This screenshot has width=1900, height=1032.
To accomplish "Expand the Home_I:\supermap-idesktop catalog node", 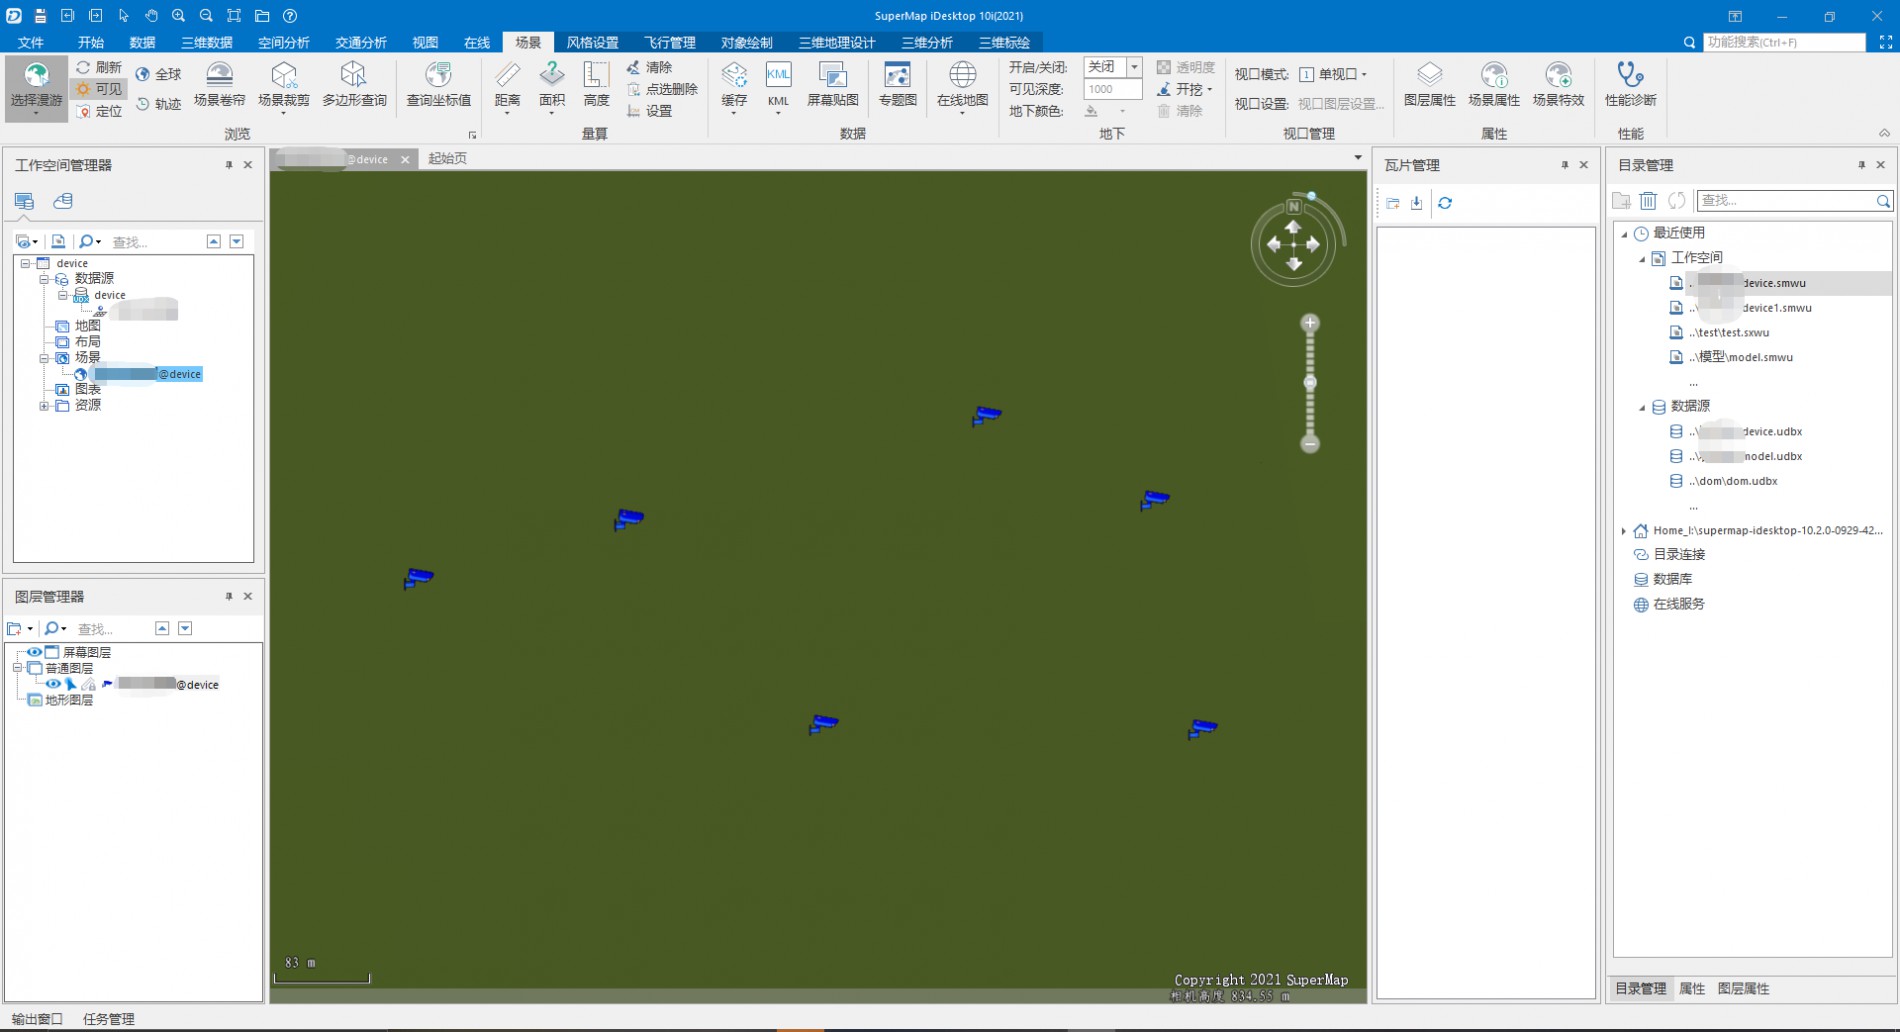I will pyautogui.click(x=1624, y=531).
